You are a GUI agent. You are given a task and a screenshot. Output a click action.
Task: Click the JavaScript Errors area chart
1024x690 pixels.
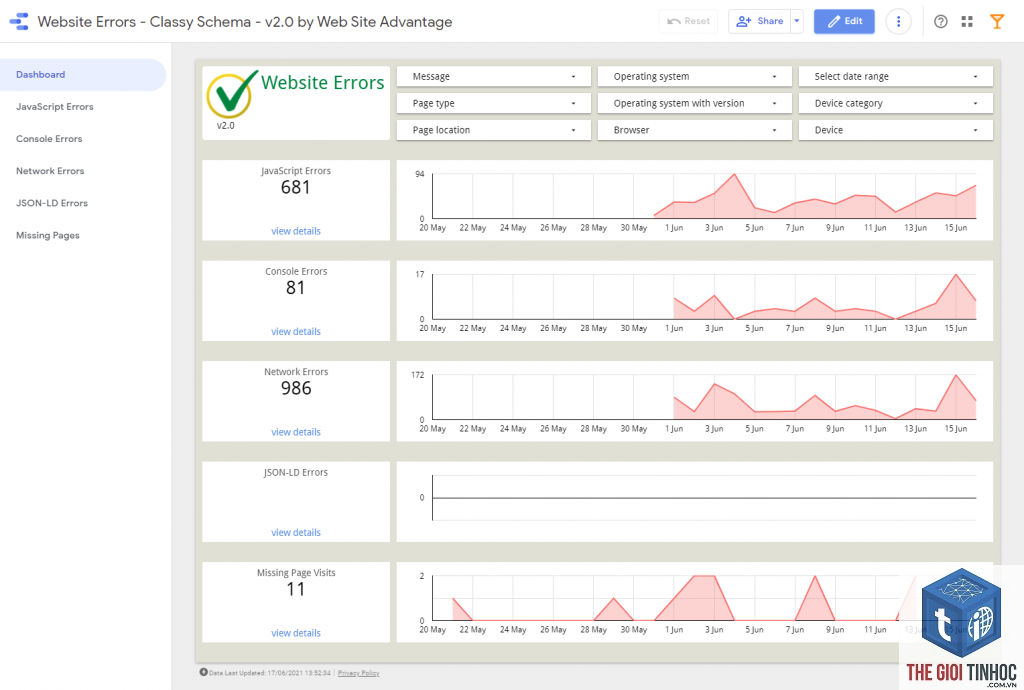(695, 200)
